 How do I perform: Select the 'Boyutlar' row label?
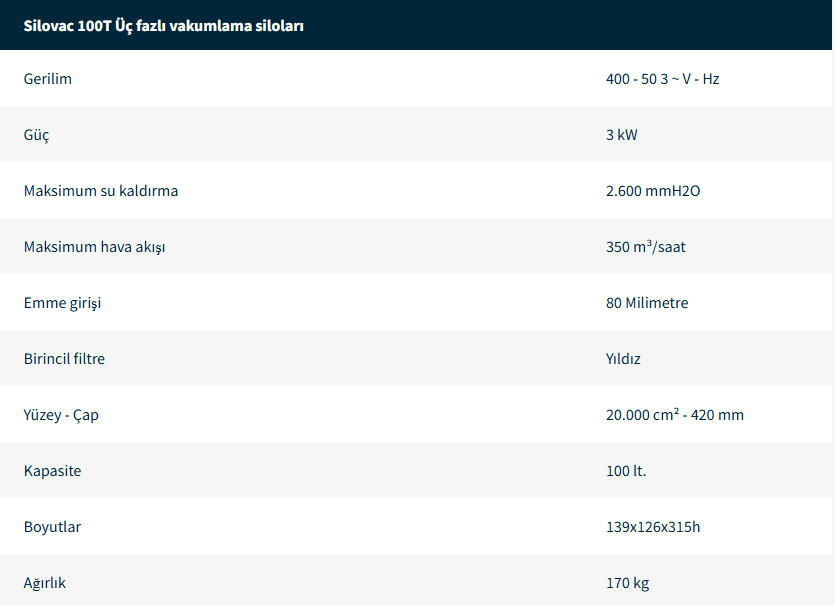point(52,527)
